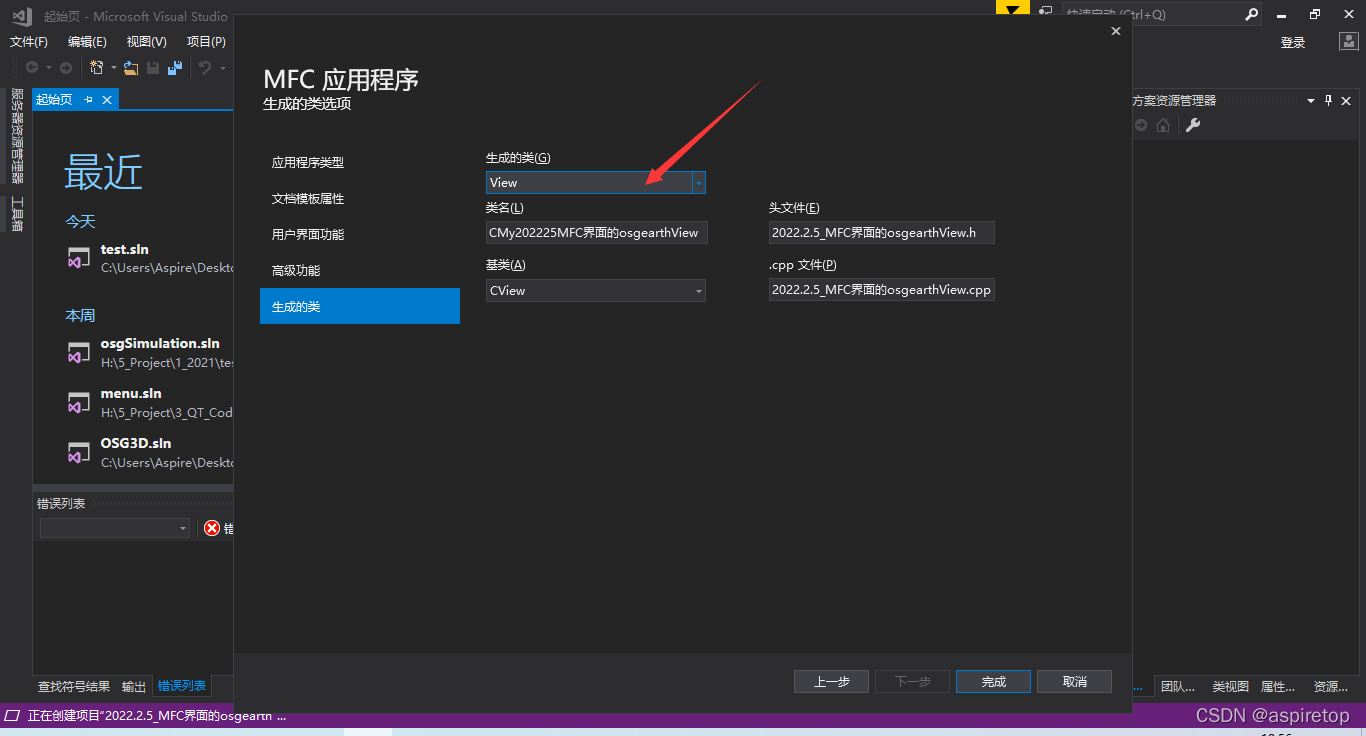1366x736 pixels.
Task: Click the 类名 input field
Action: pyautogui.click(x=596, y=232)
